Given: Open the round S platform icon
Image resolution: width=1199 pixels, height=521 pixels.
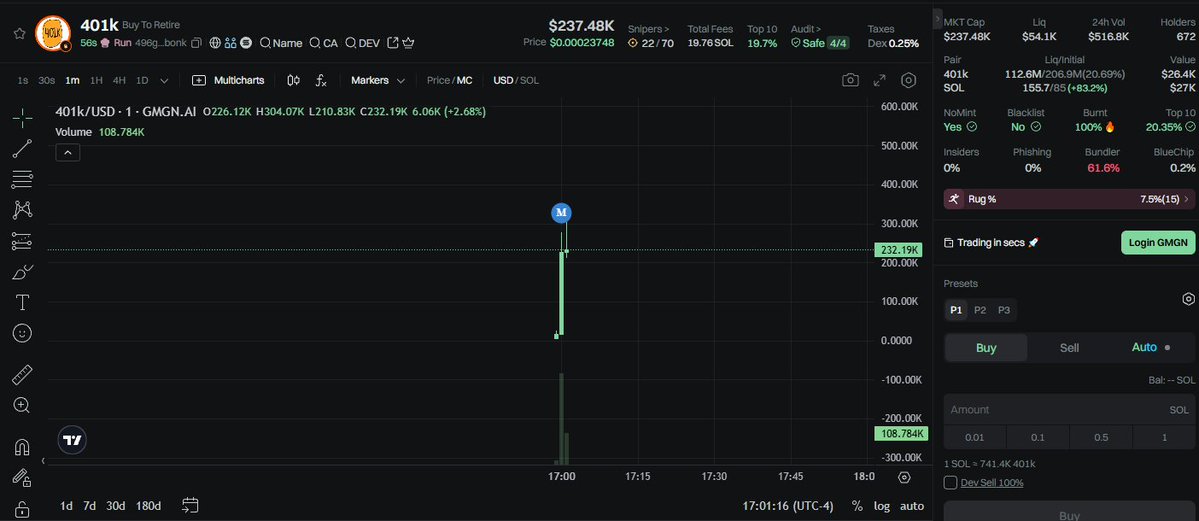Looking at the screenshot, I should click(245, 43).
